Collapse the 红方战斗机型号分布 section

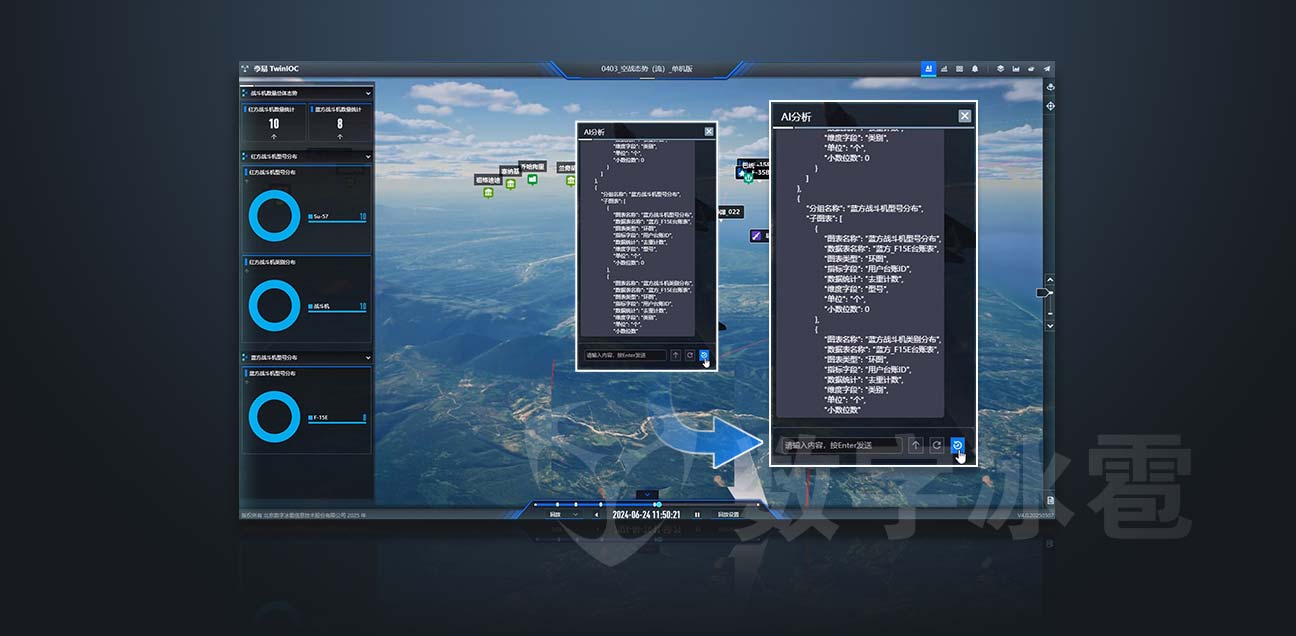pos(368,157)
